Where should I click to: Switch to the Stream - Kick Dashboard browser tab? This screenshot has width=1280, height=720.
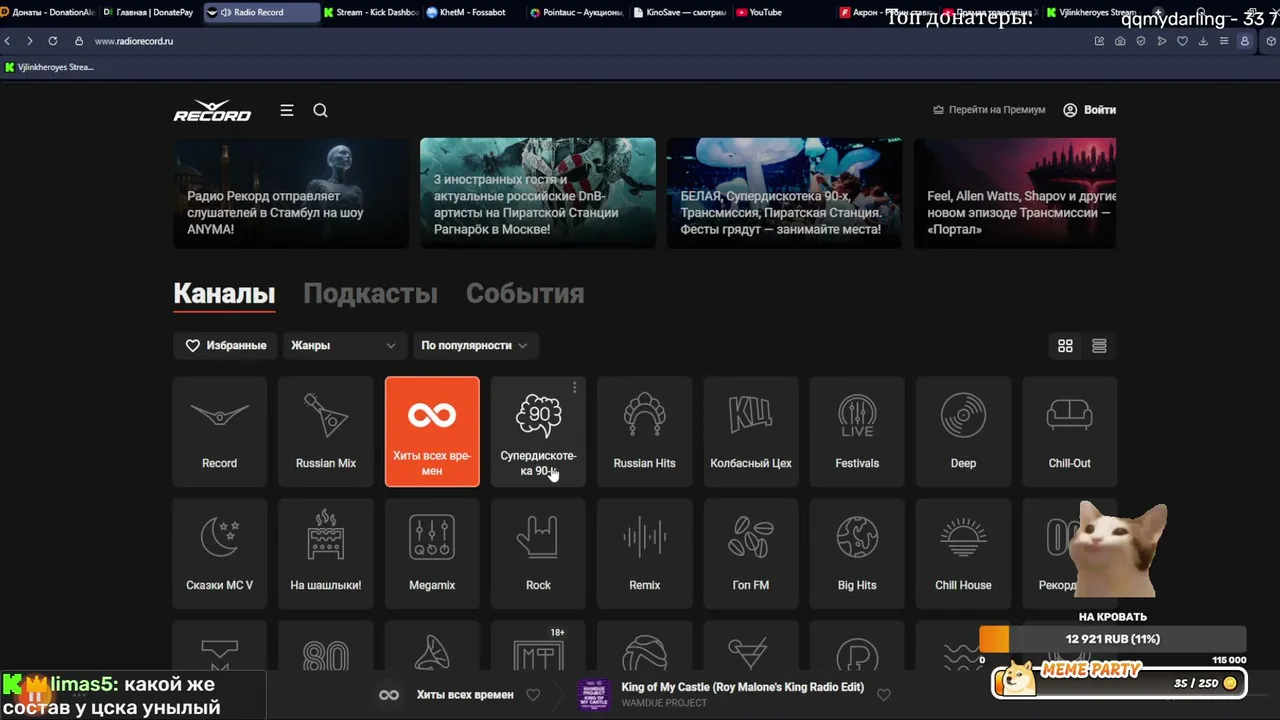point(370,12)
